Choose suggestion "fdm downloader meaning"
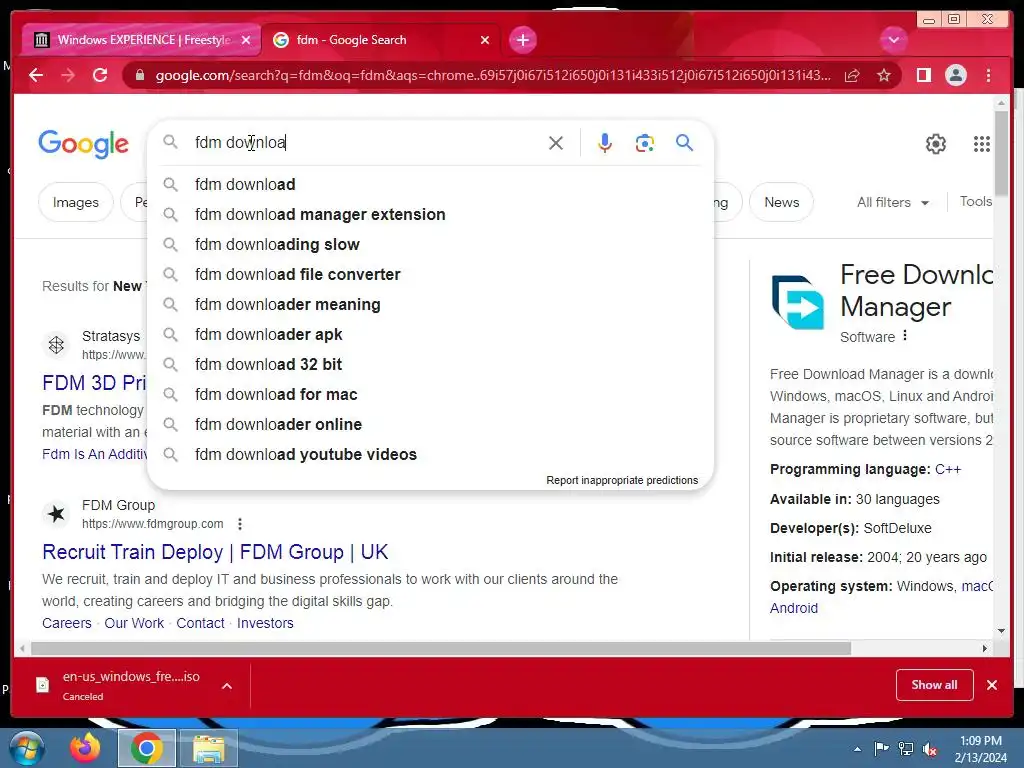The width and height of the screenshot is (1024, 768). pyautogui.click(x=431, y=305)
